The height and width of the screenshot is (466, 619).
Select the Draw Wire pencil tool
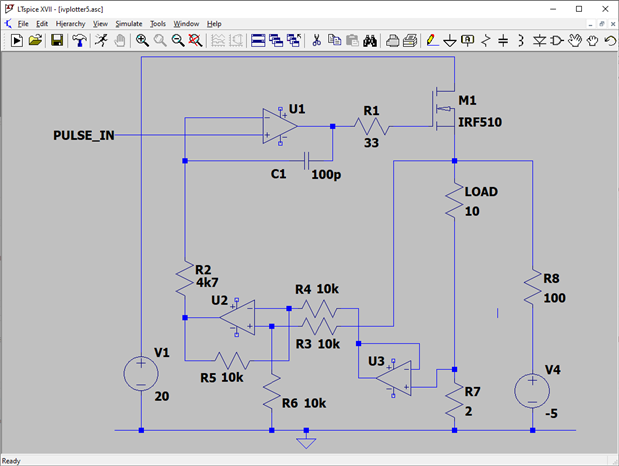tap(431, 41)
